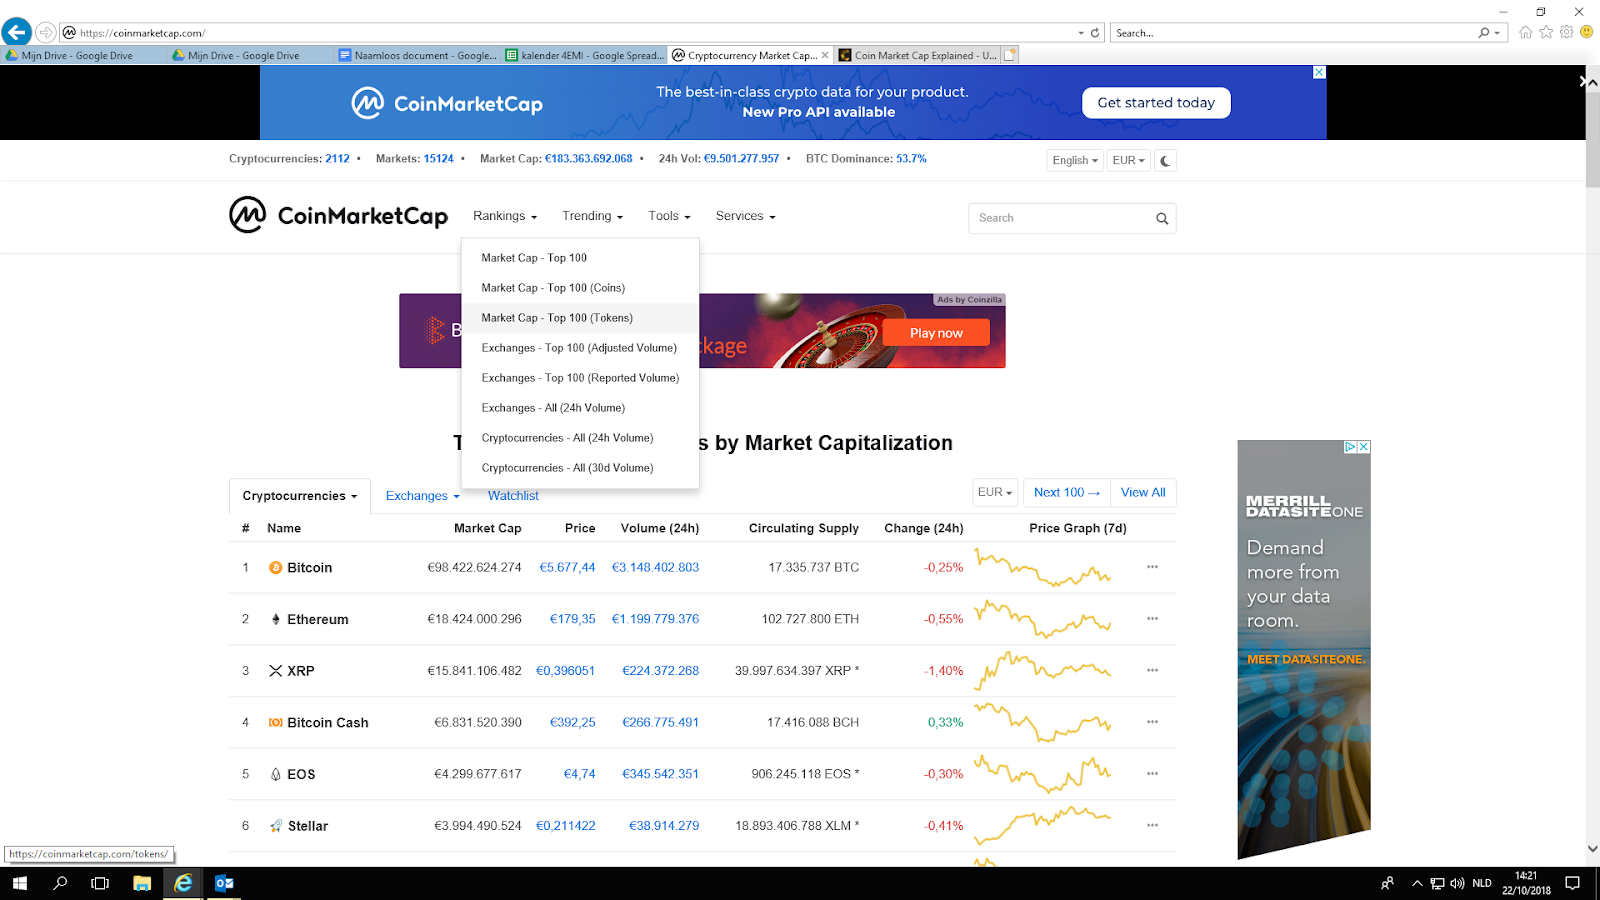Open the more options dots for Bitcoin
This screenshot has width=1600, height=900.
pos(1152,567)
